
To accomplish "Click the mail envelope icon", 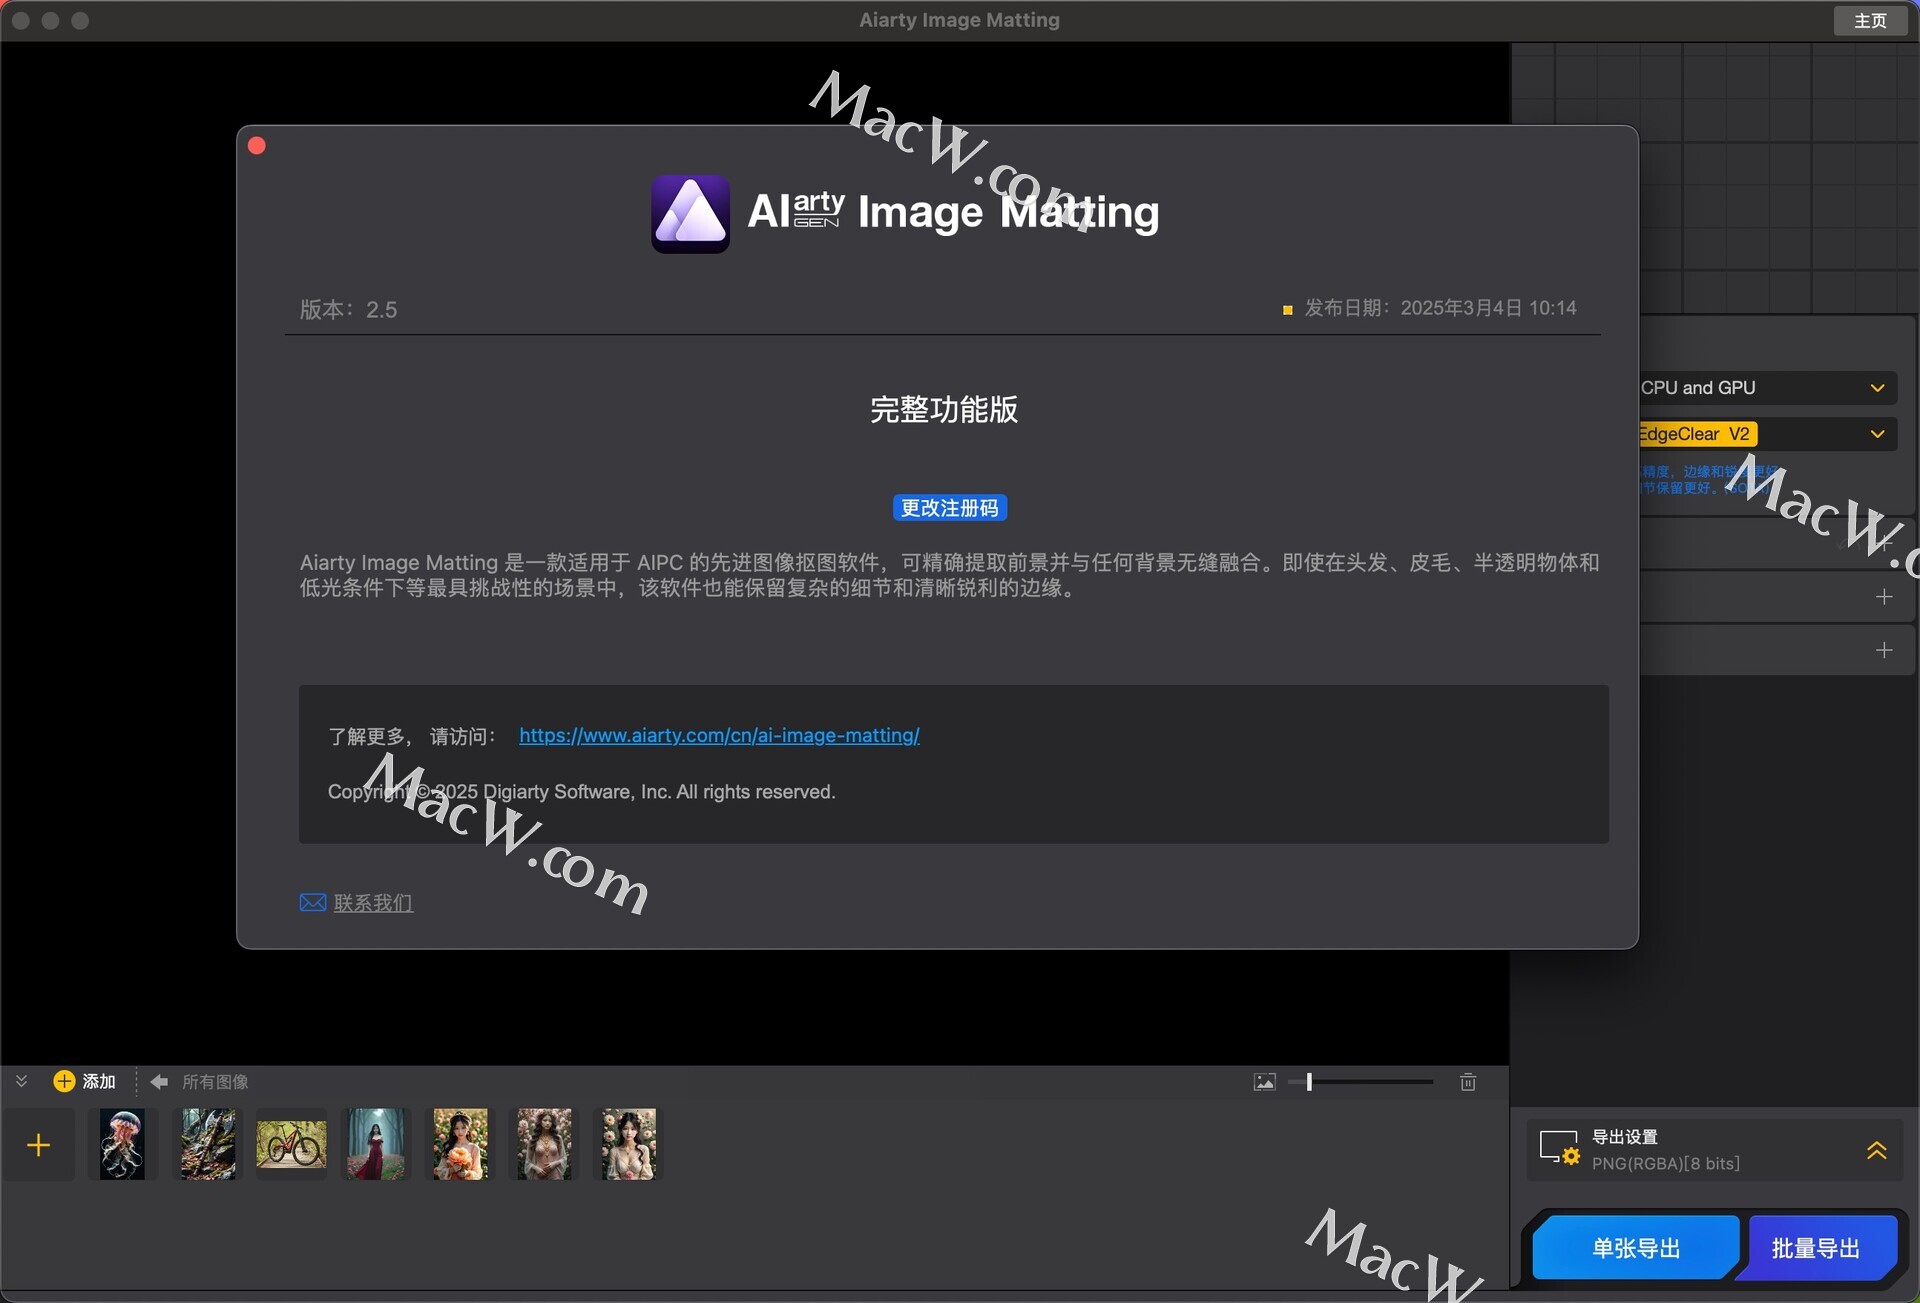I will 313,903.
